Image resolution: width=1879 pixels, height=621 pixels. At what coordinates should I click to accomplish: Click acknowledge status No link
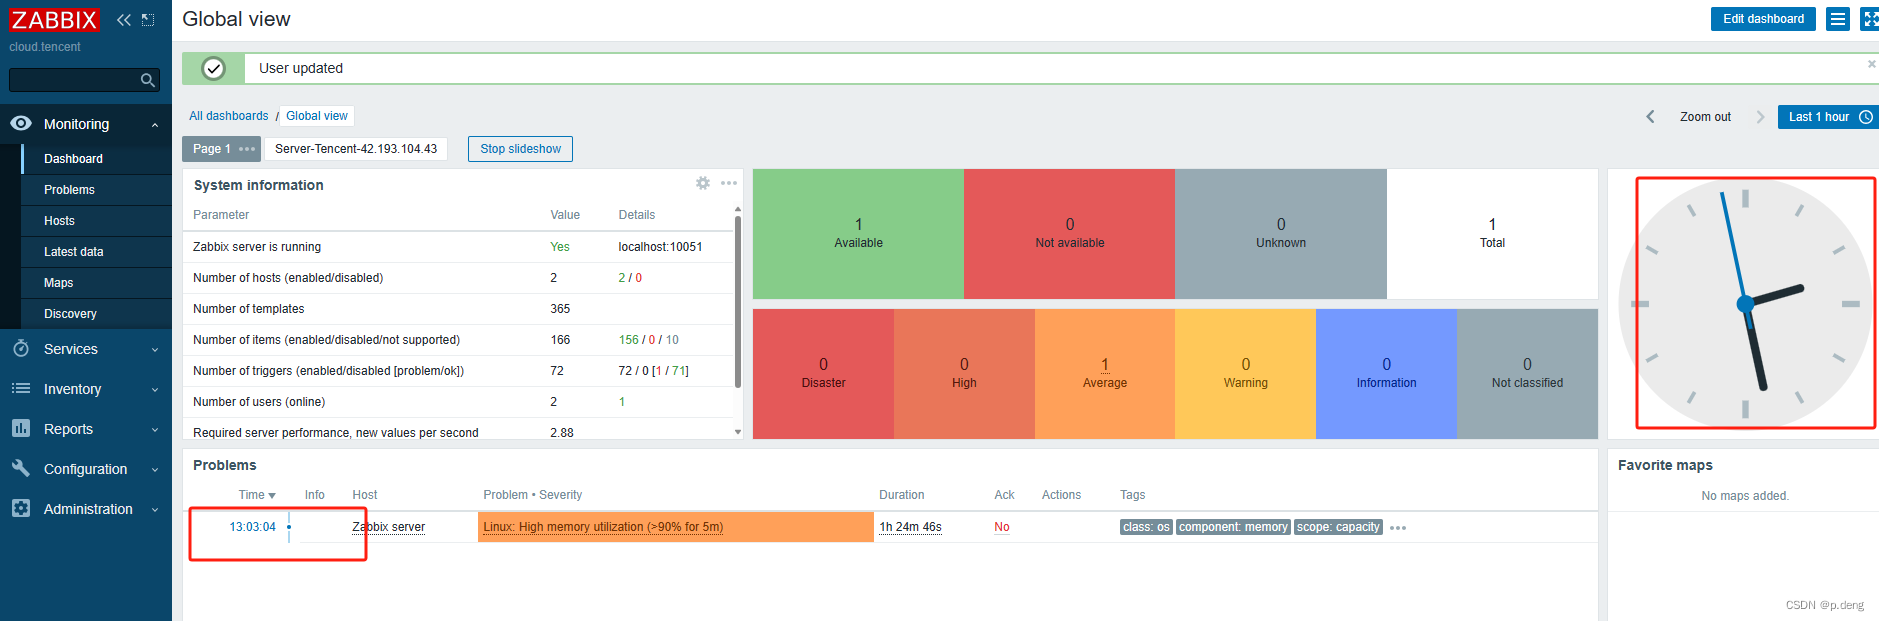coord(1001,527)
